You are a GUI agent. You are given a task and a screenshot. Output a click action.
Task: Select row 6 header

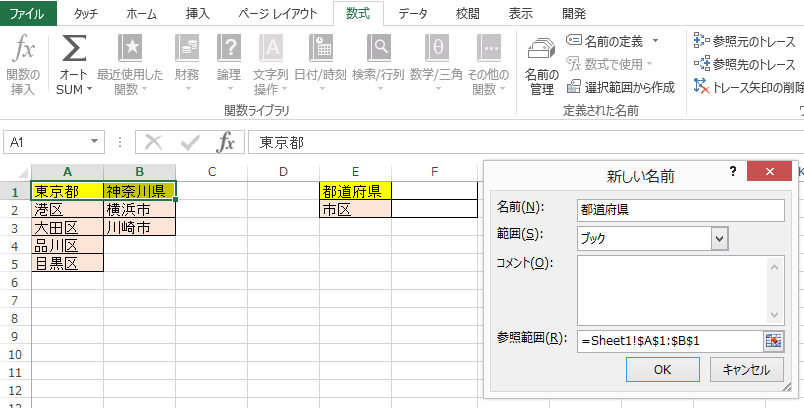coord(15,282)
